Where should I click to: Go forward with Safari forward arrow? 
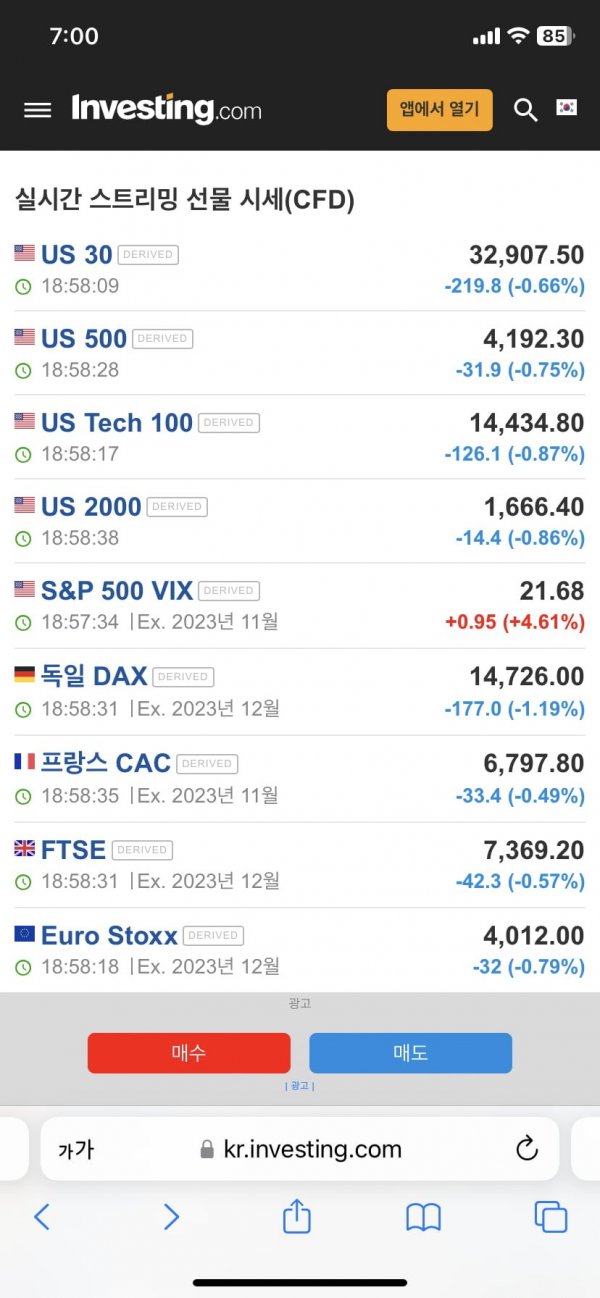[x=171, y=1216]
